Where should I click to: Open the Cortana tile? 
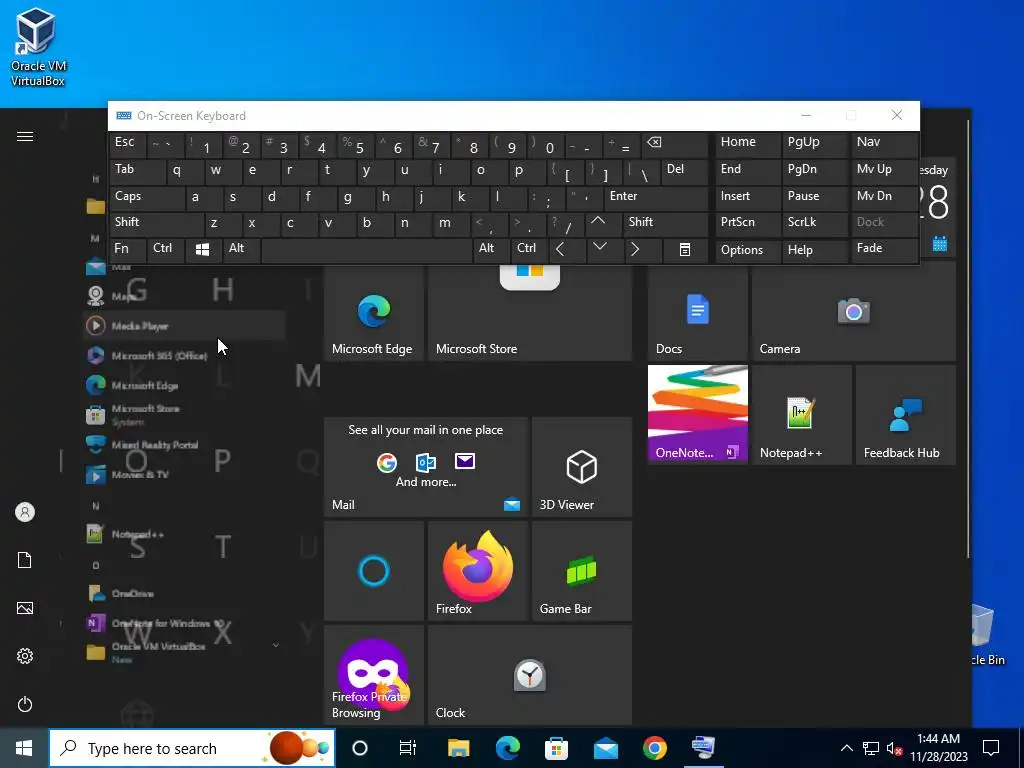click(x=374, y=571)
